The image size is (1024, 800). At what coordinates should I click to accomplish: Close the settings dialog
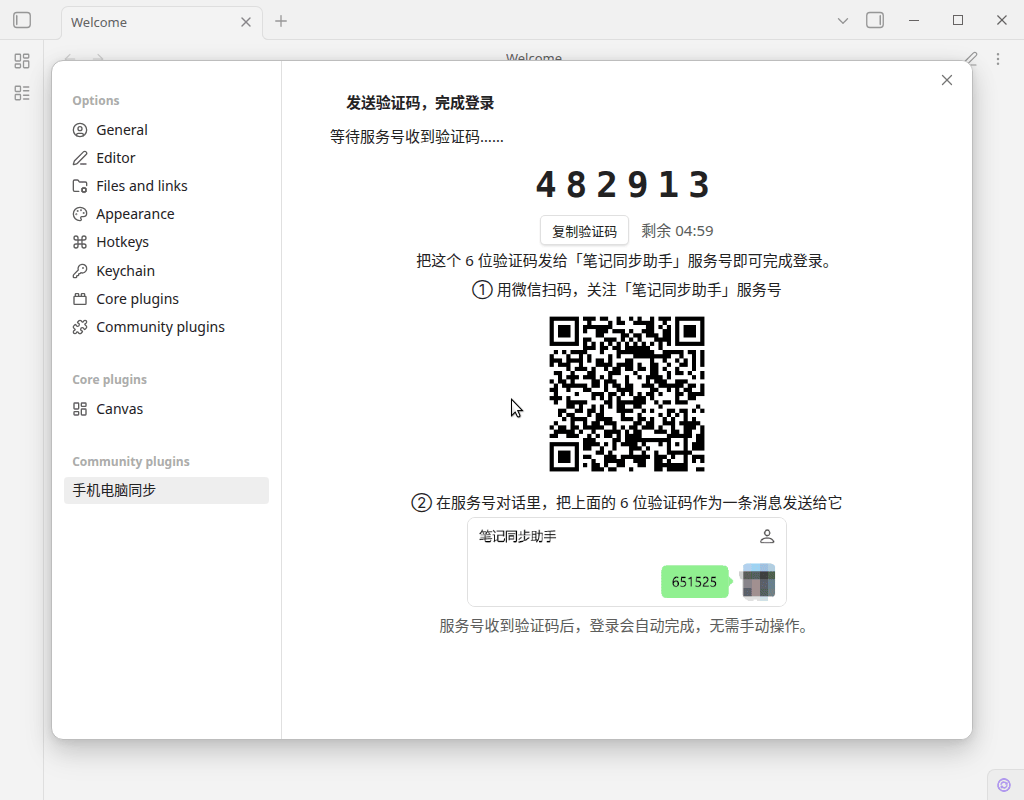pos(946,80)
